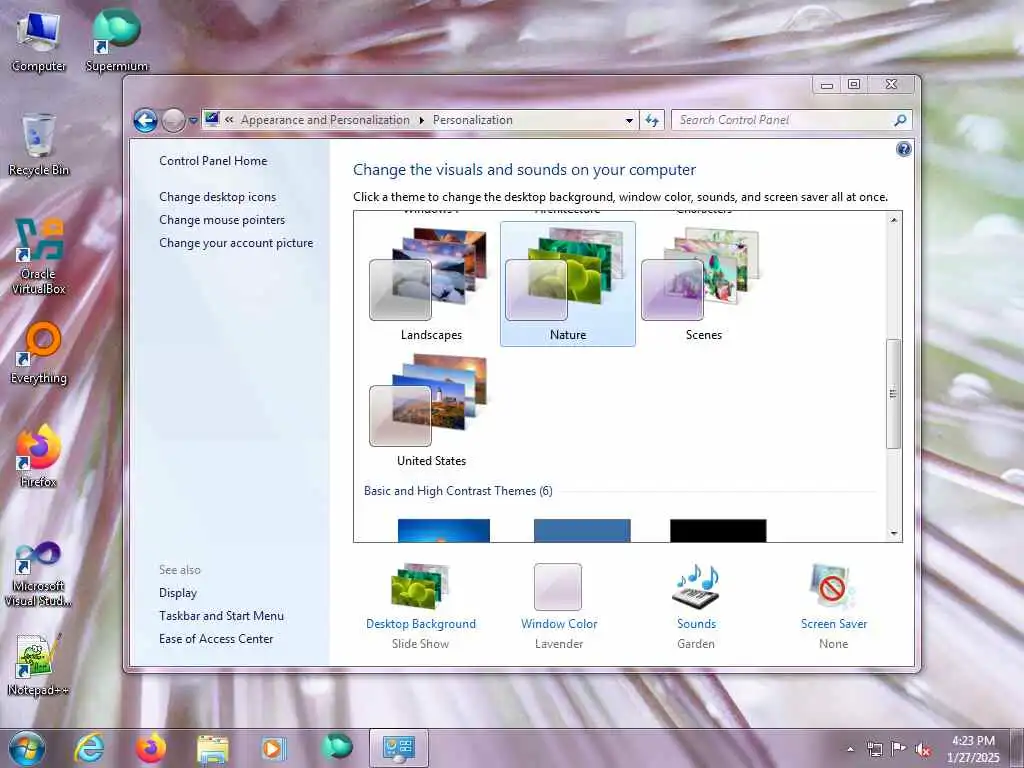This screenshot has height=768, width=1024.
Task: Select the blue sky basic theme thumbnail
Action: point(443,530)
